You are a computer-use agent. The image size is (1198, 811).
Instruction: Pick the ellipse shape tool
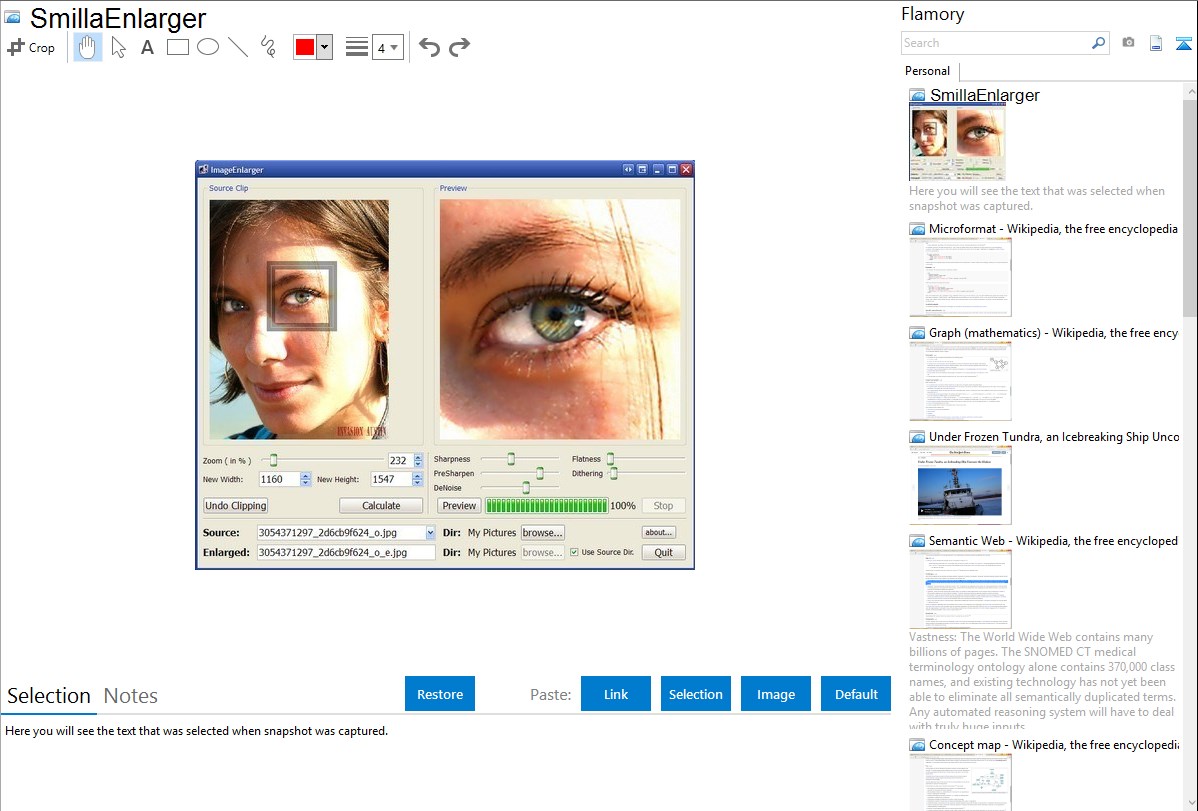pyautogui.click(x=208, y=47)
